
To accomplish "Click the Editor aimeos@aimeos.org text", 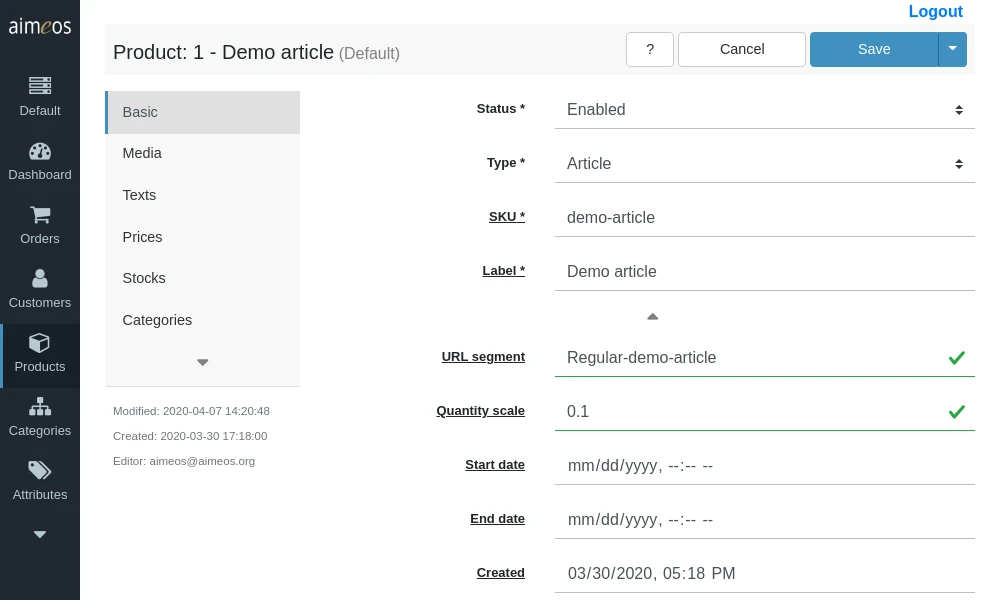I will tap(184, 461).
